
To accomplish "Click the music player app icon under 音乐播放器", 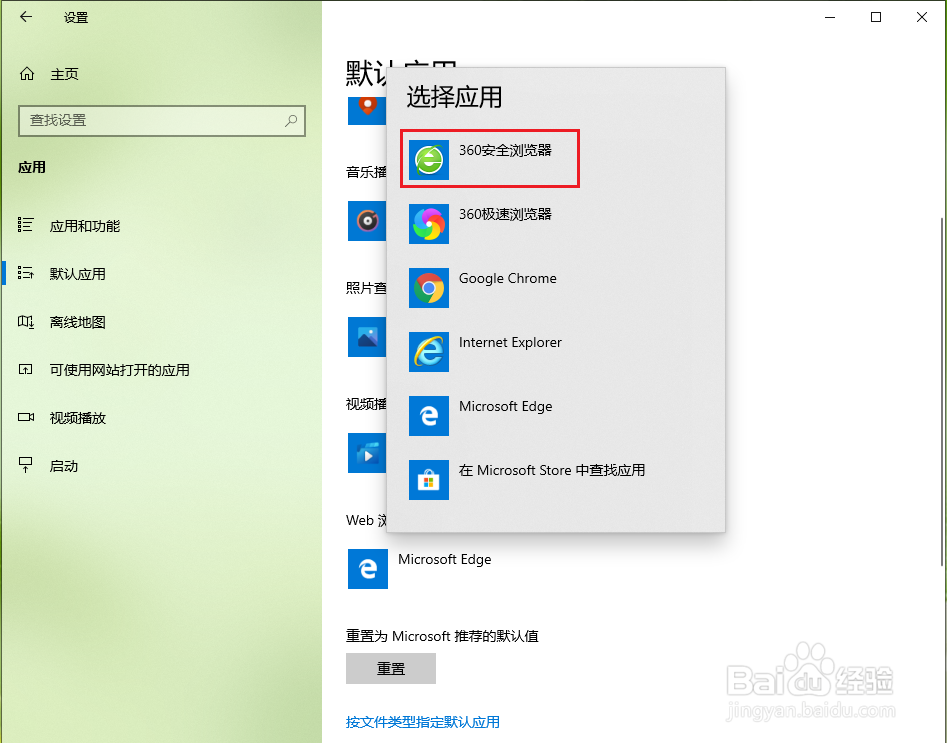I will tap(366, 221).
